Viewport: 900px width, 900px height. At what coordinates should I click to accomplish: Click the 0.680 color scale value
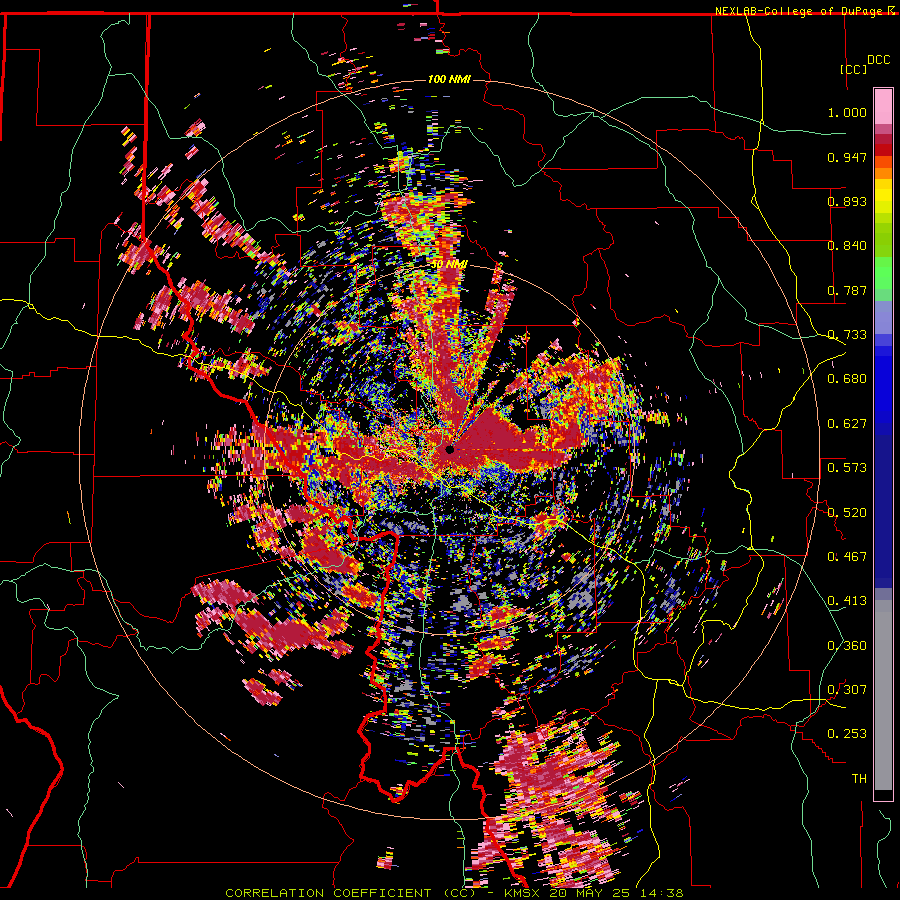click(x=847, y=379)
